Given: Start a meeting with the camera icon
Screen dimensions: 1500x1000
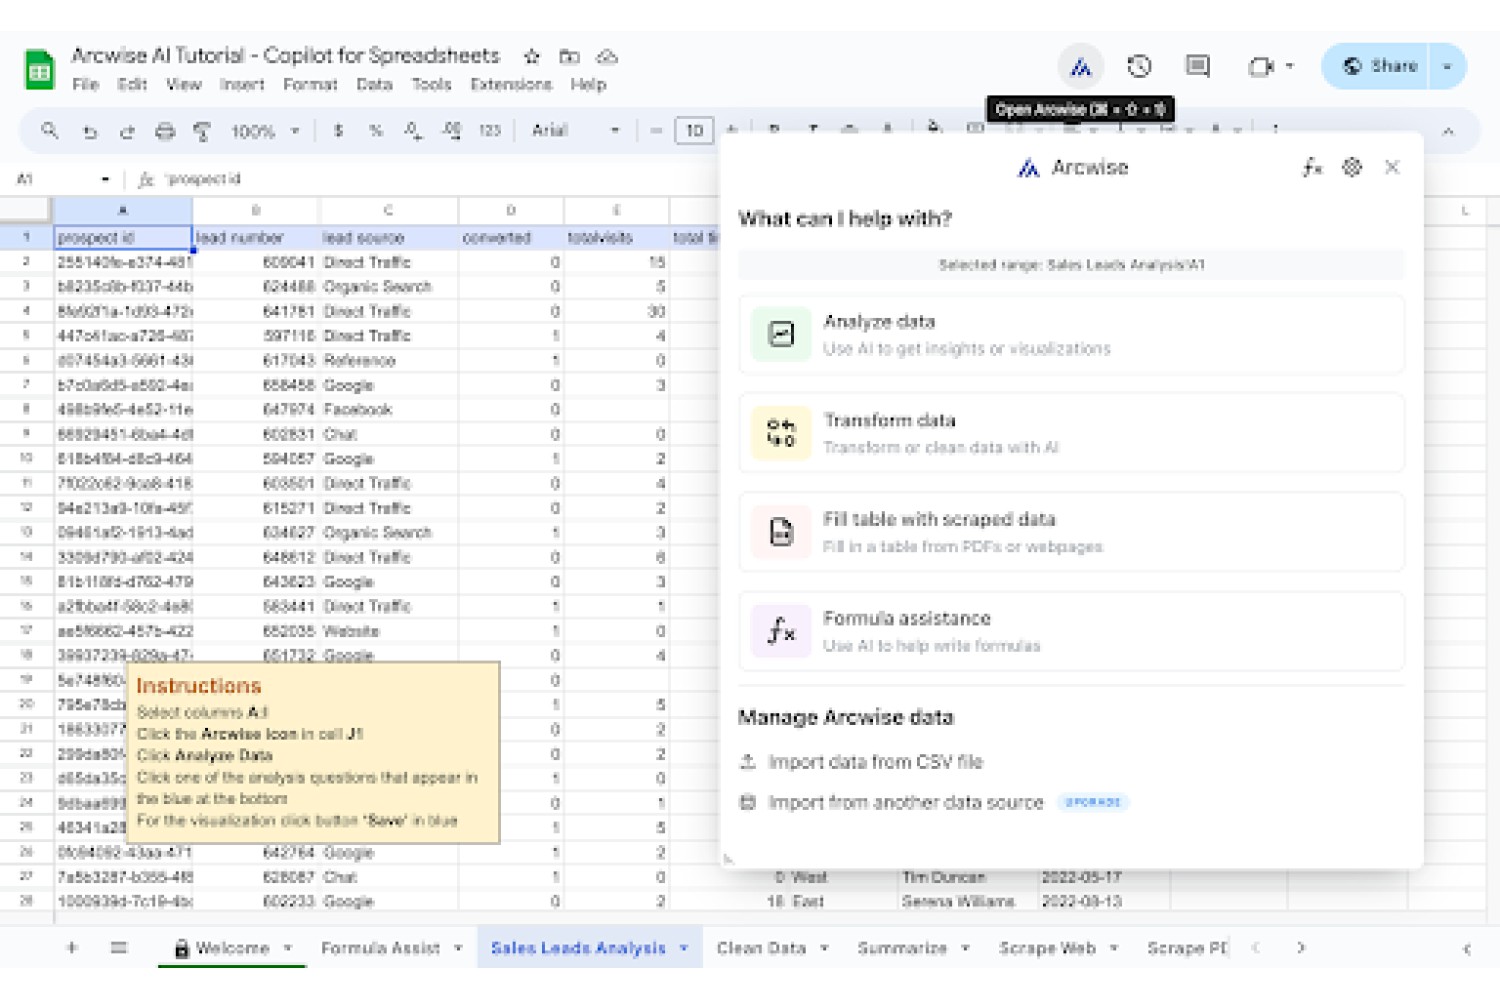Looking at the screenshot, I should click(x=1261, y=67).
